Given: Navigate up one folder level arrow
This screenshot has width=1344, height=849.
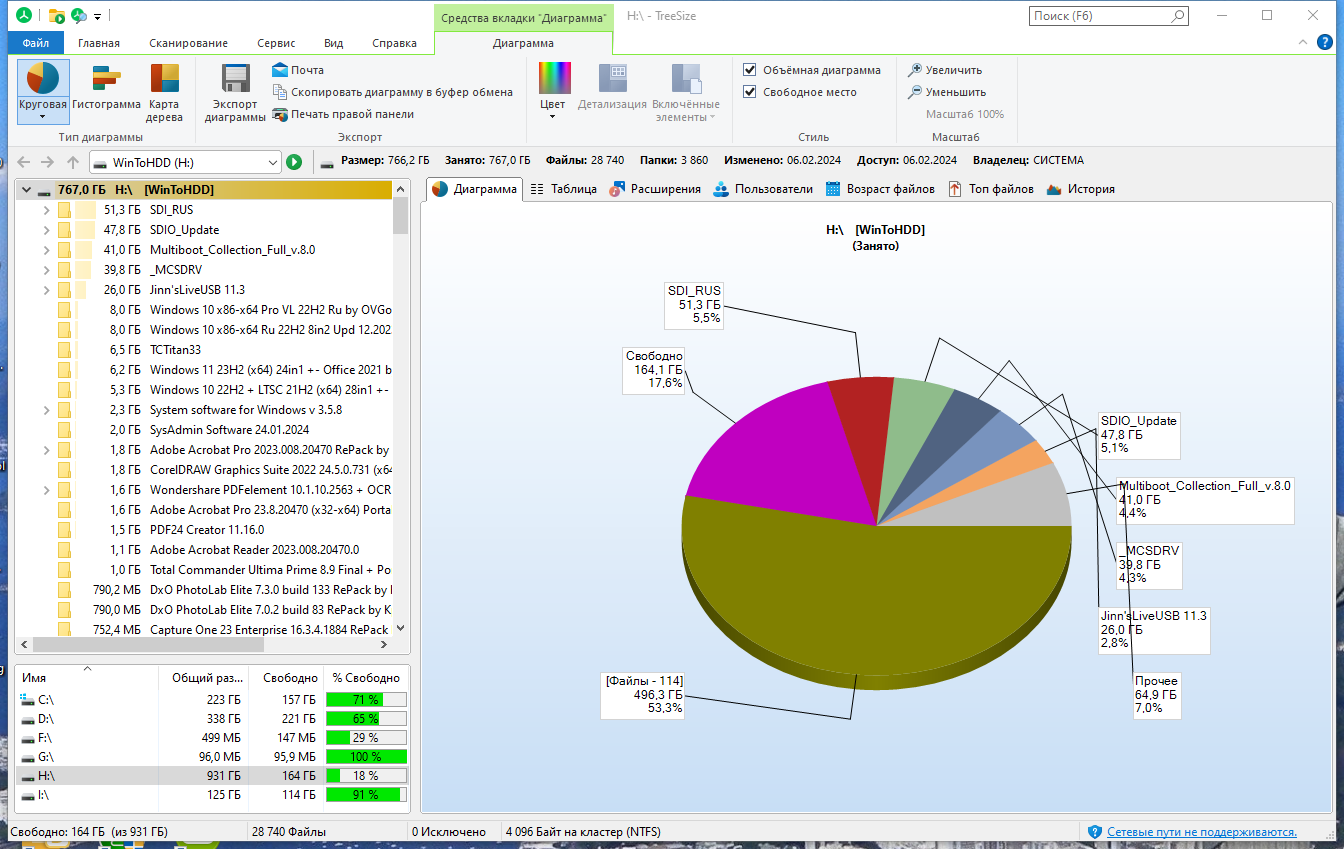Looking at the screenshot, I should (72, 162).
